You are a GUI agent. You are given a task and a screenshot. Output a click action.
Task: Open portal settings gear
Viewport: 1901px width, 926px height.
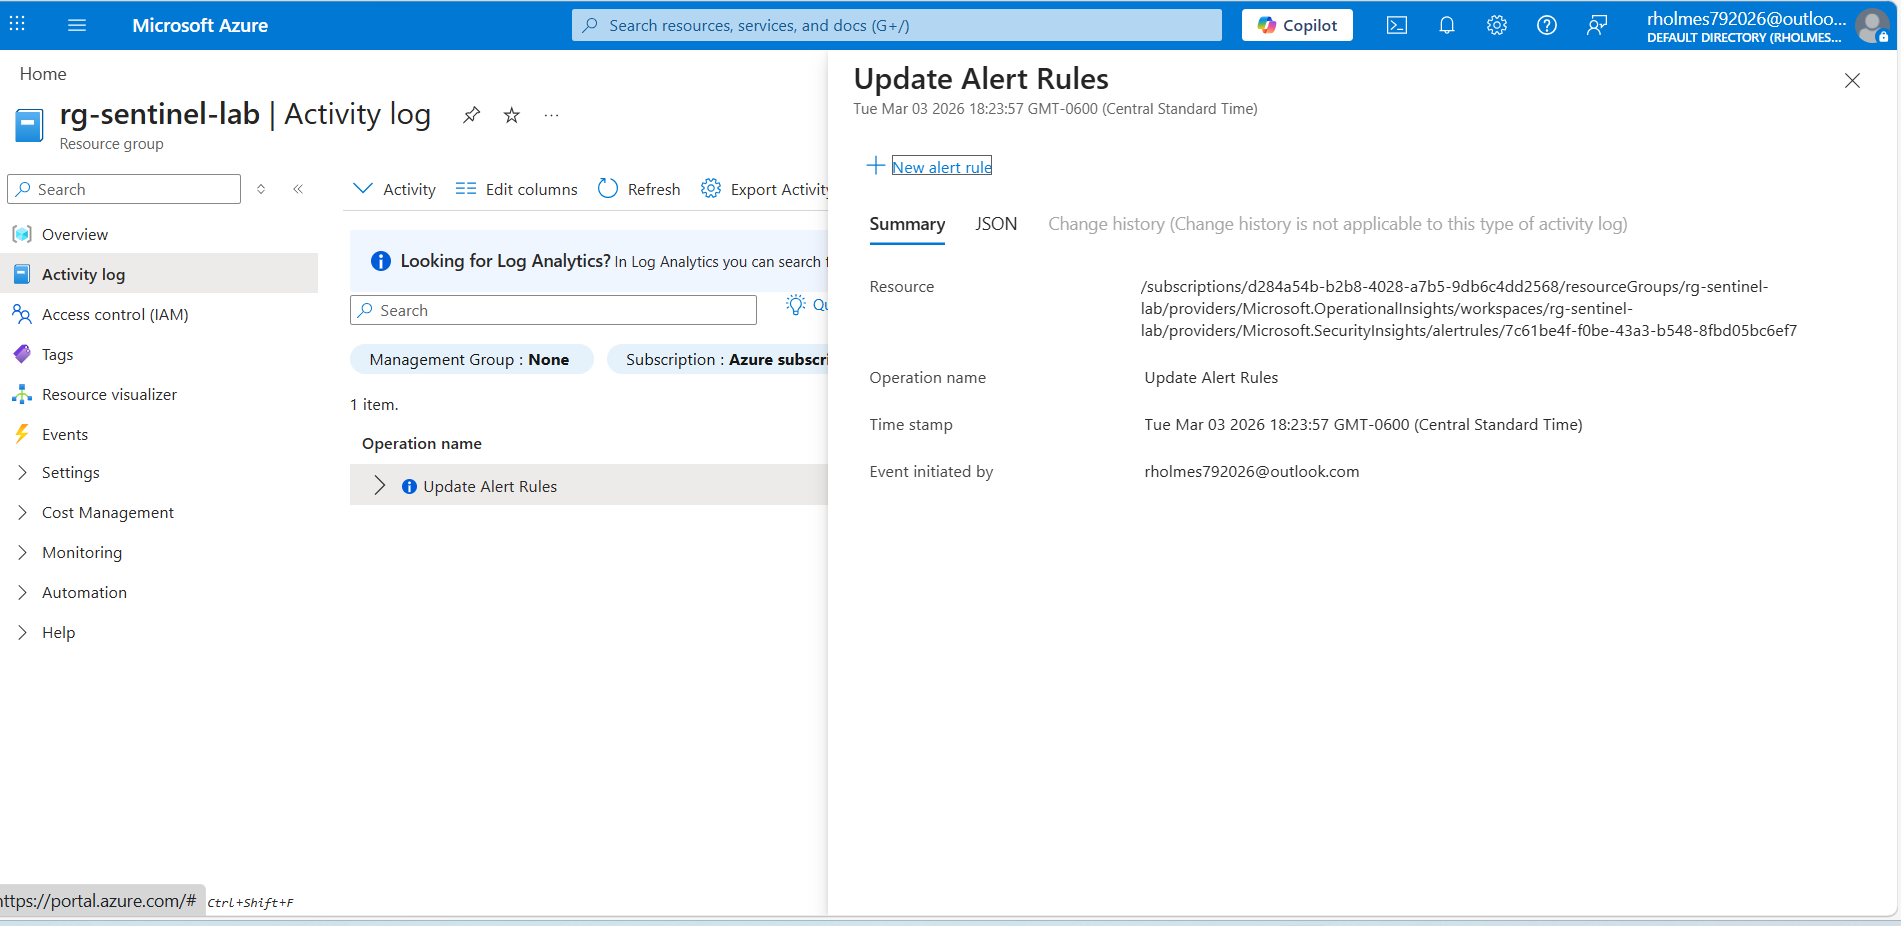pyautogui.click(x=1497, y=26)
